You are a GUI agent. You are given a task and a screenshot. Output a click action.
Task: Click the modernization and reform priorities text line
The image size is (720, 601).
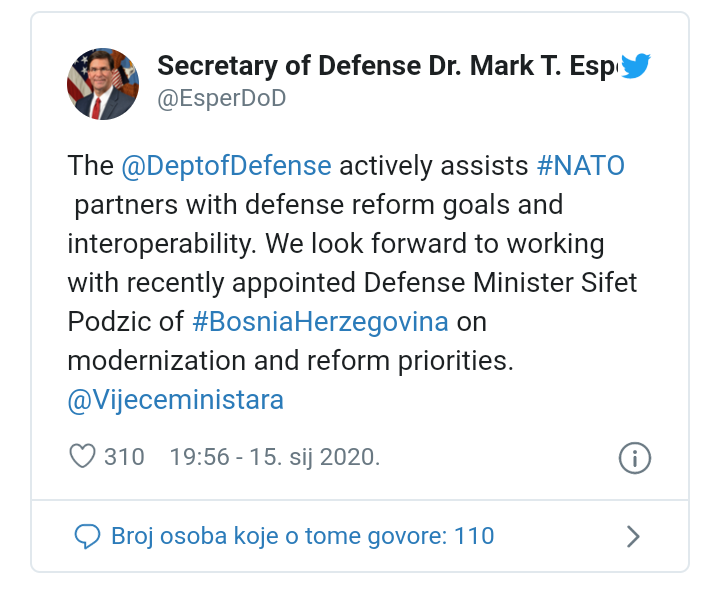290,361
